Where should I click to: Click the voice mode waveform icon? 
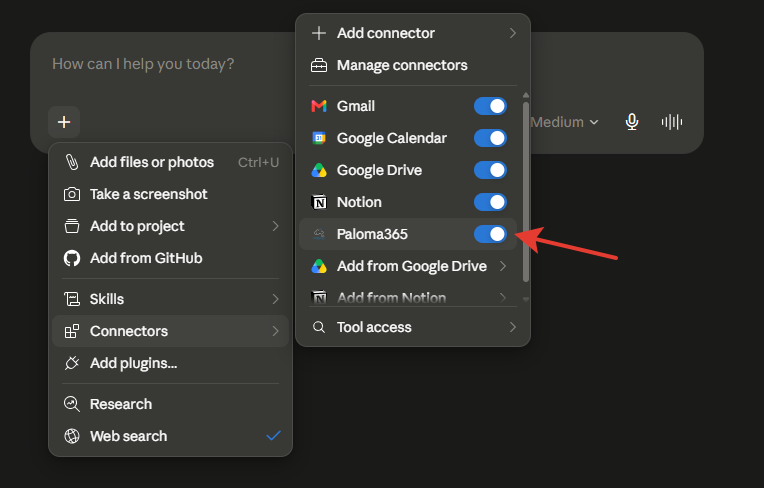tap(672, 122)
